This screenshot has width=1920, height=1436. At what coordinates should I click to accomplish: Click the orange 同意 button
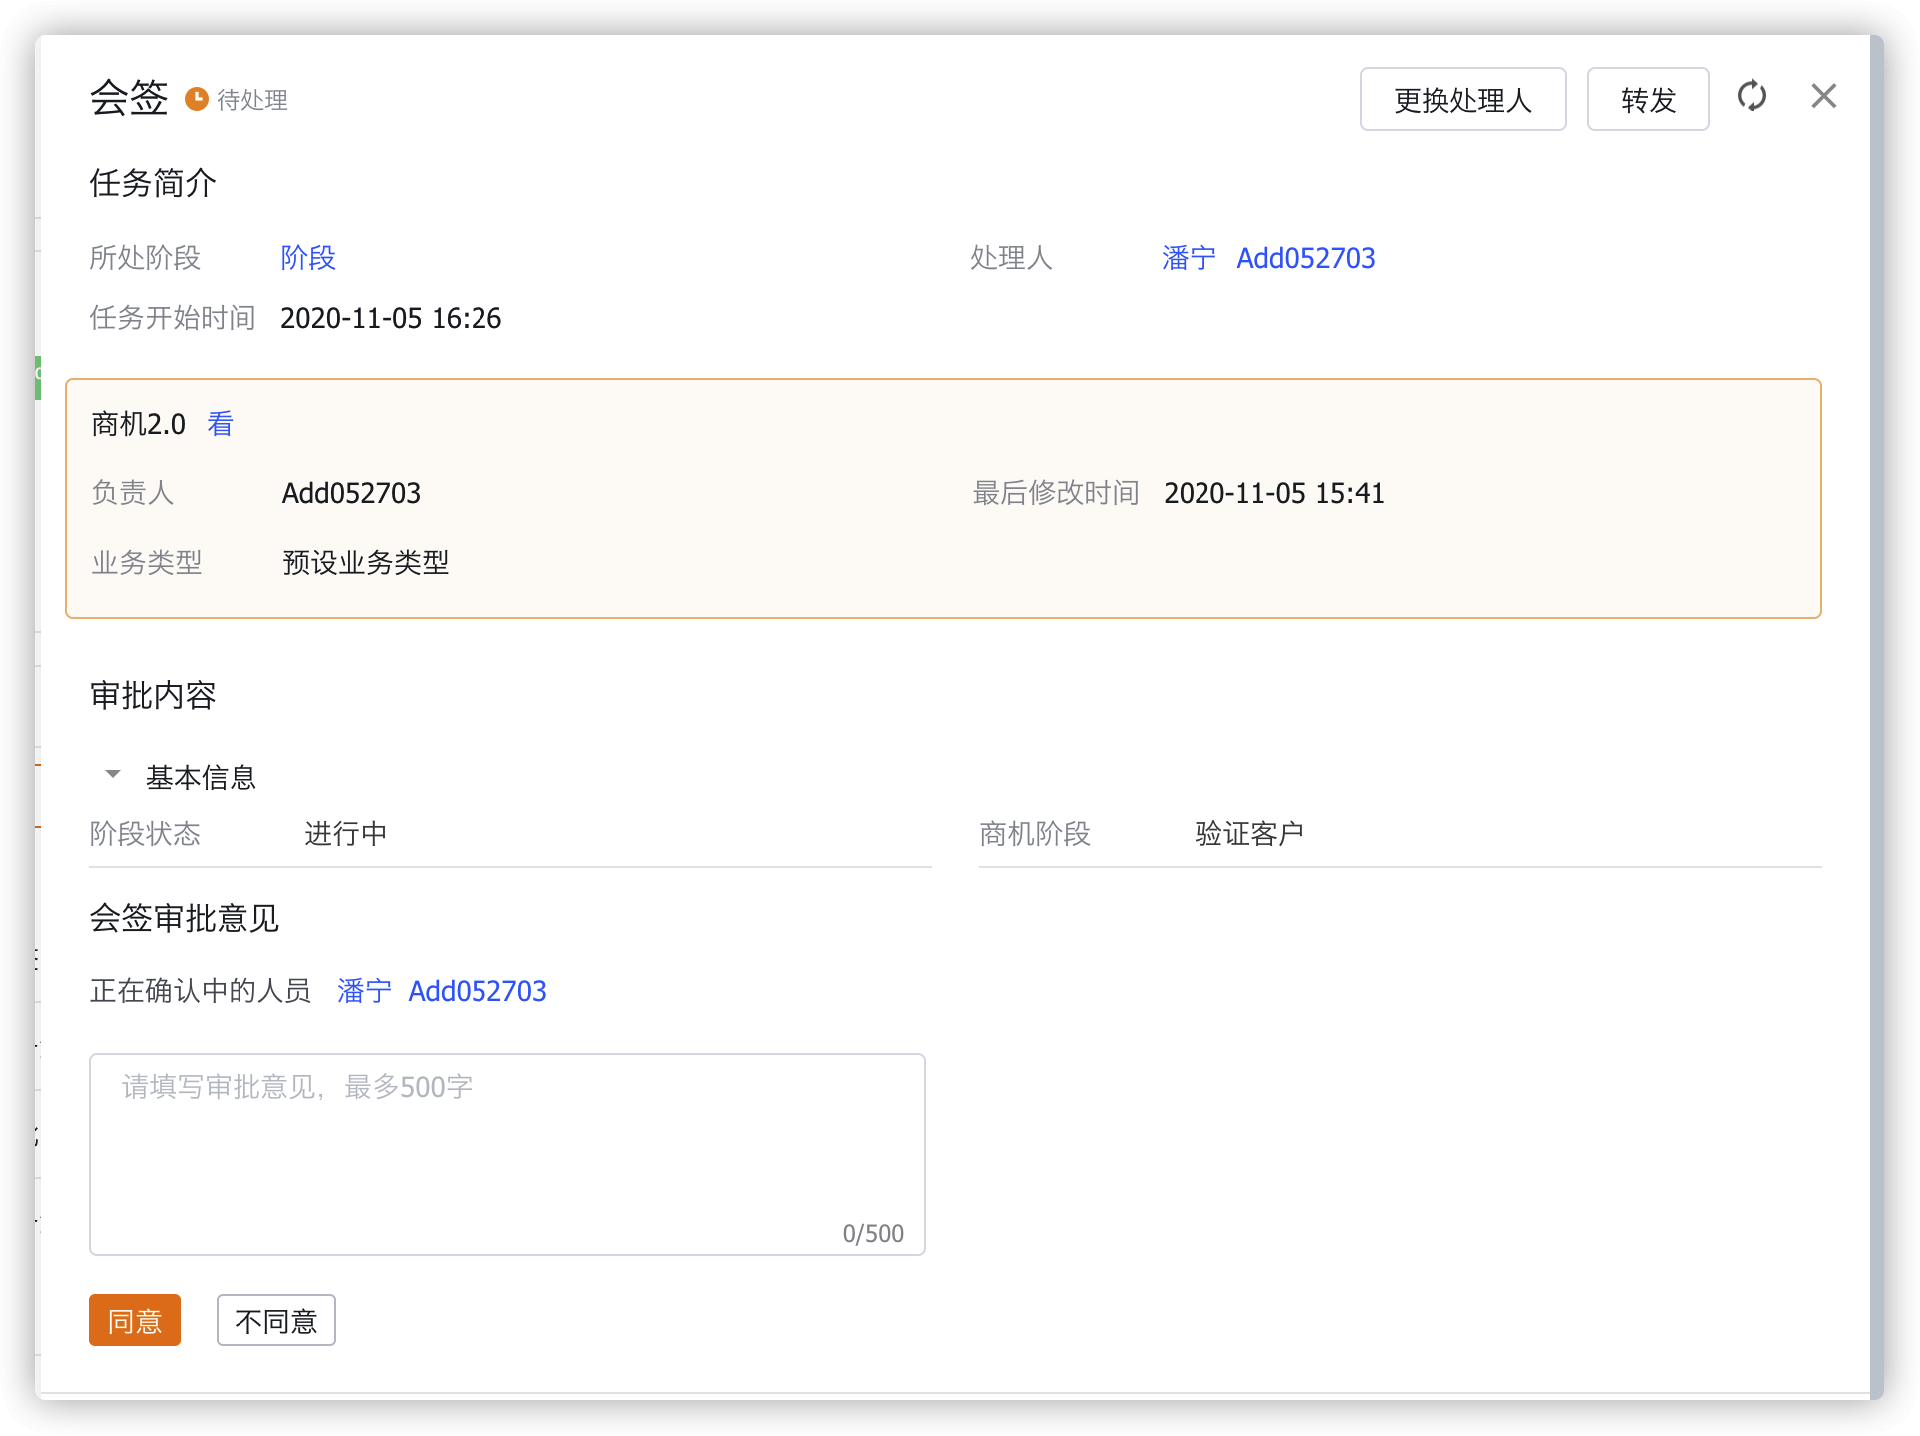[x=135, y=1320]
